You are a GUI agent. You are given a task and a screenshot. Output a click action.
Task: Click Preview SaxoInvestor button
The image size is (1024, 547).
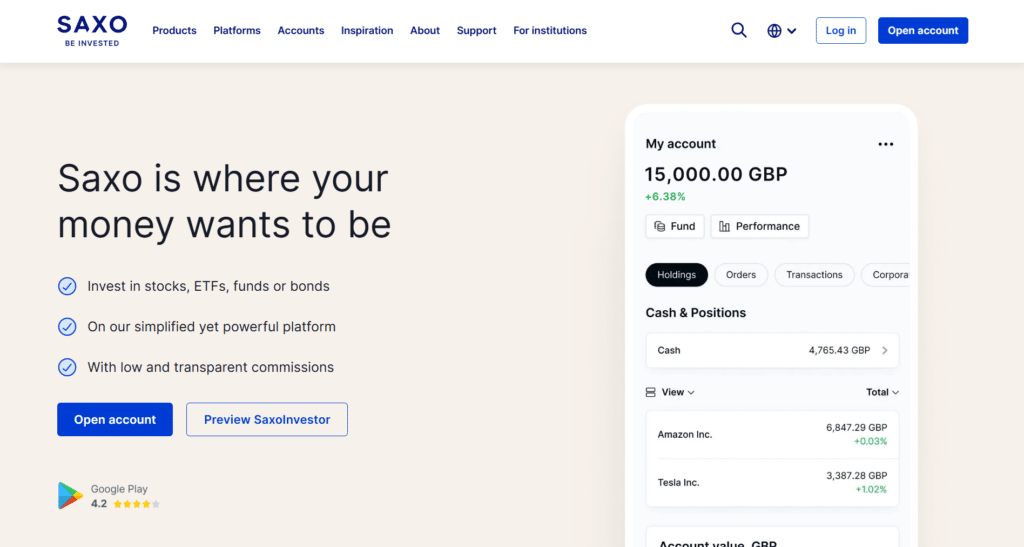[267, 419]
